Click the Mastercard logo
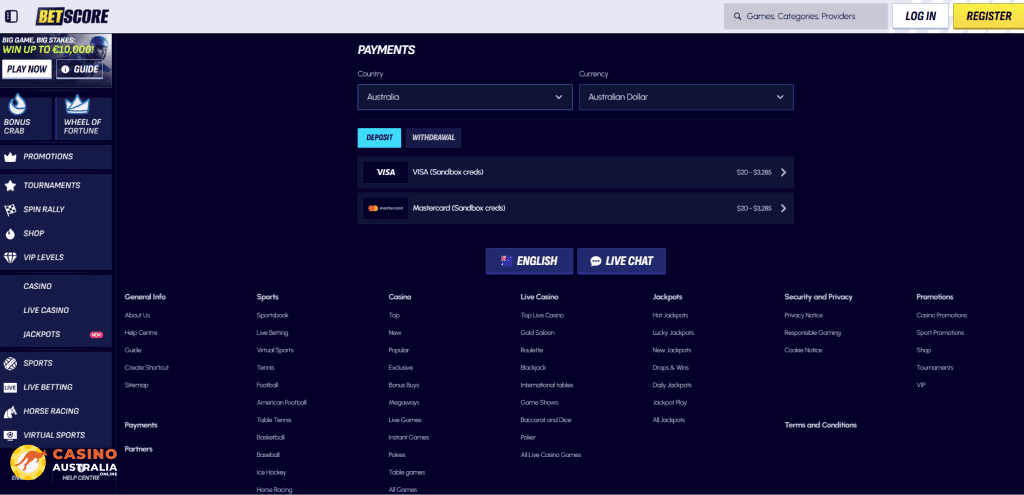Viewport: 1024px width, 495px height. point(386,208)
